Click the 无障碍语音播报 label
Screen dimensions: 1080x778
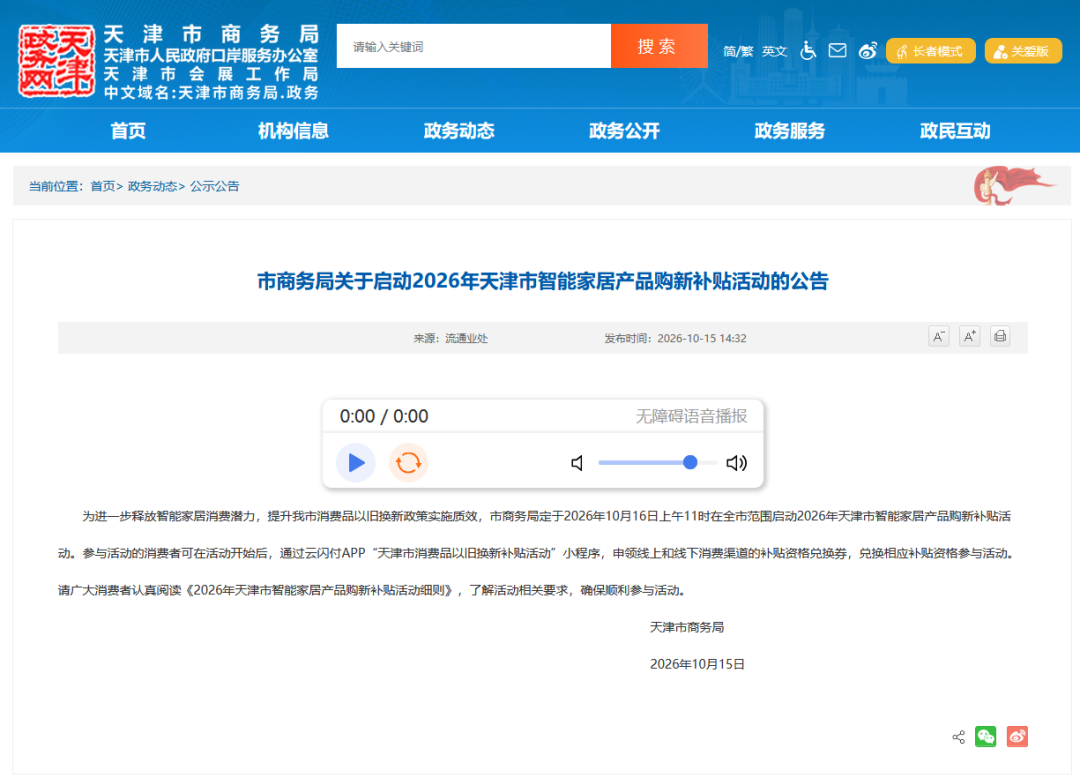point(691,416)
